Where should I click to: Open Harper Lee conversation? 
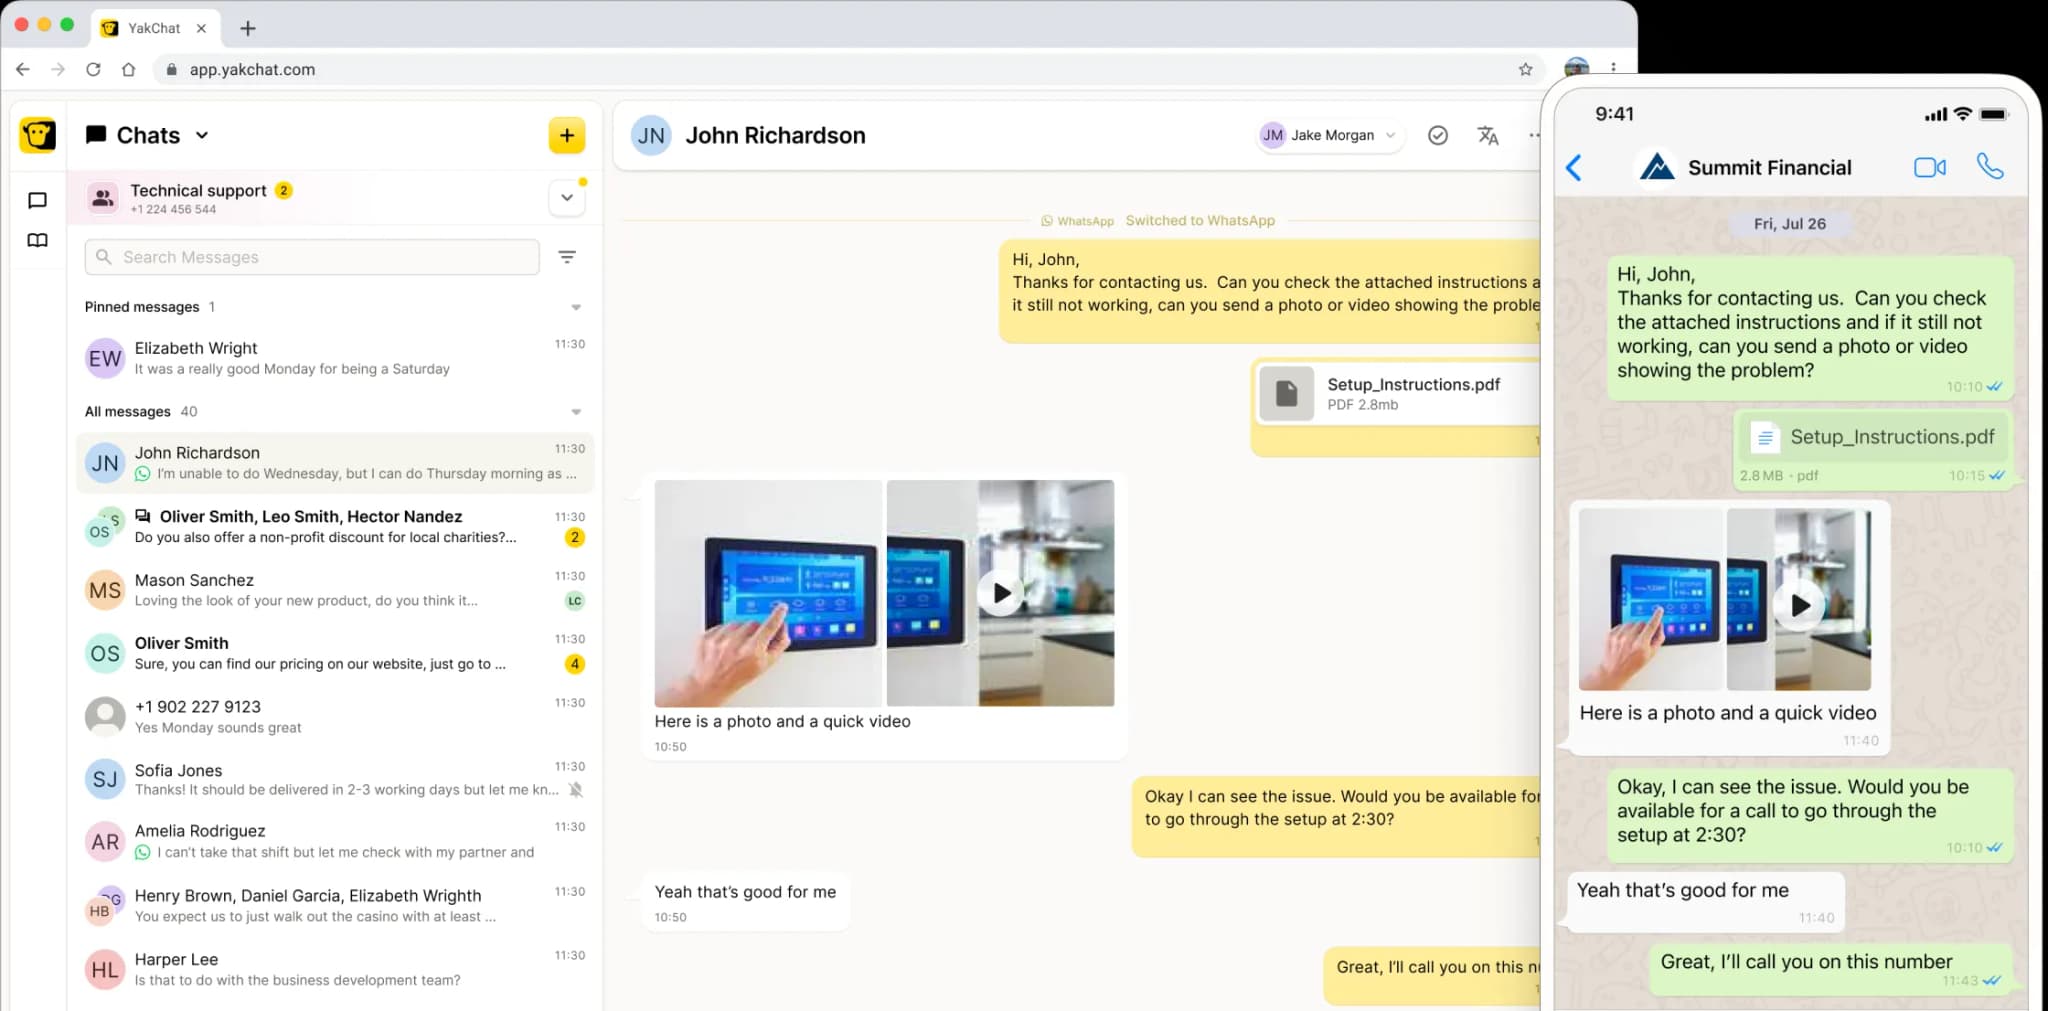pyautogui.click(x=335, y=969)
